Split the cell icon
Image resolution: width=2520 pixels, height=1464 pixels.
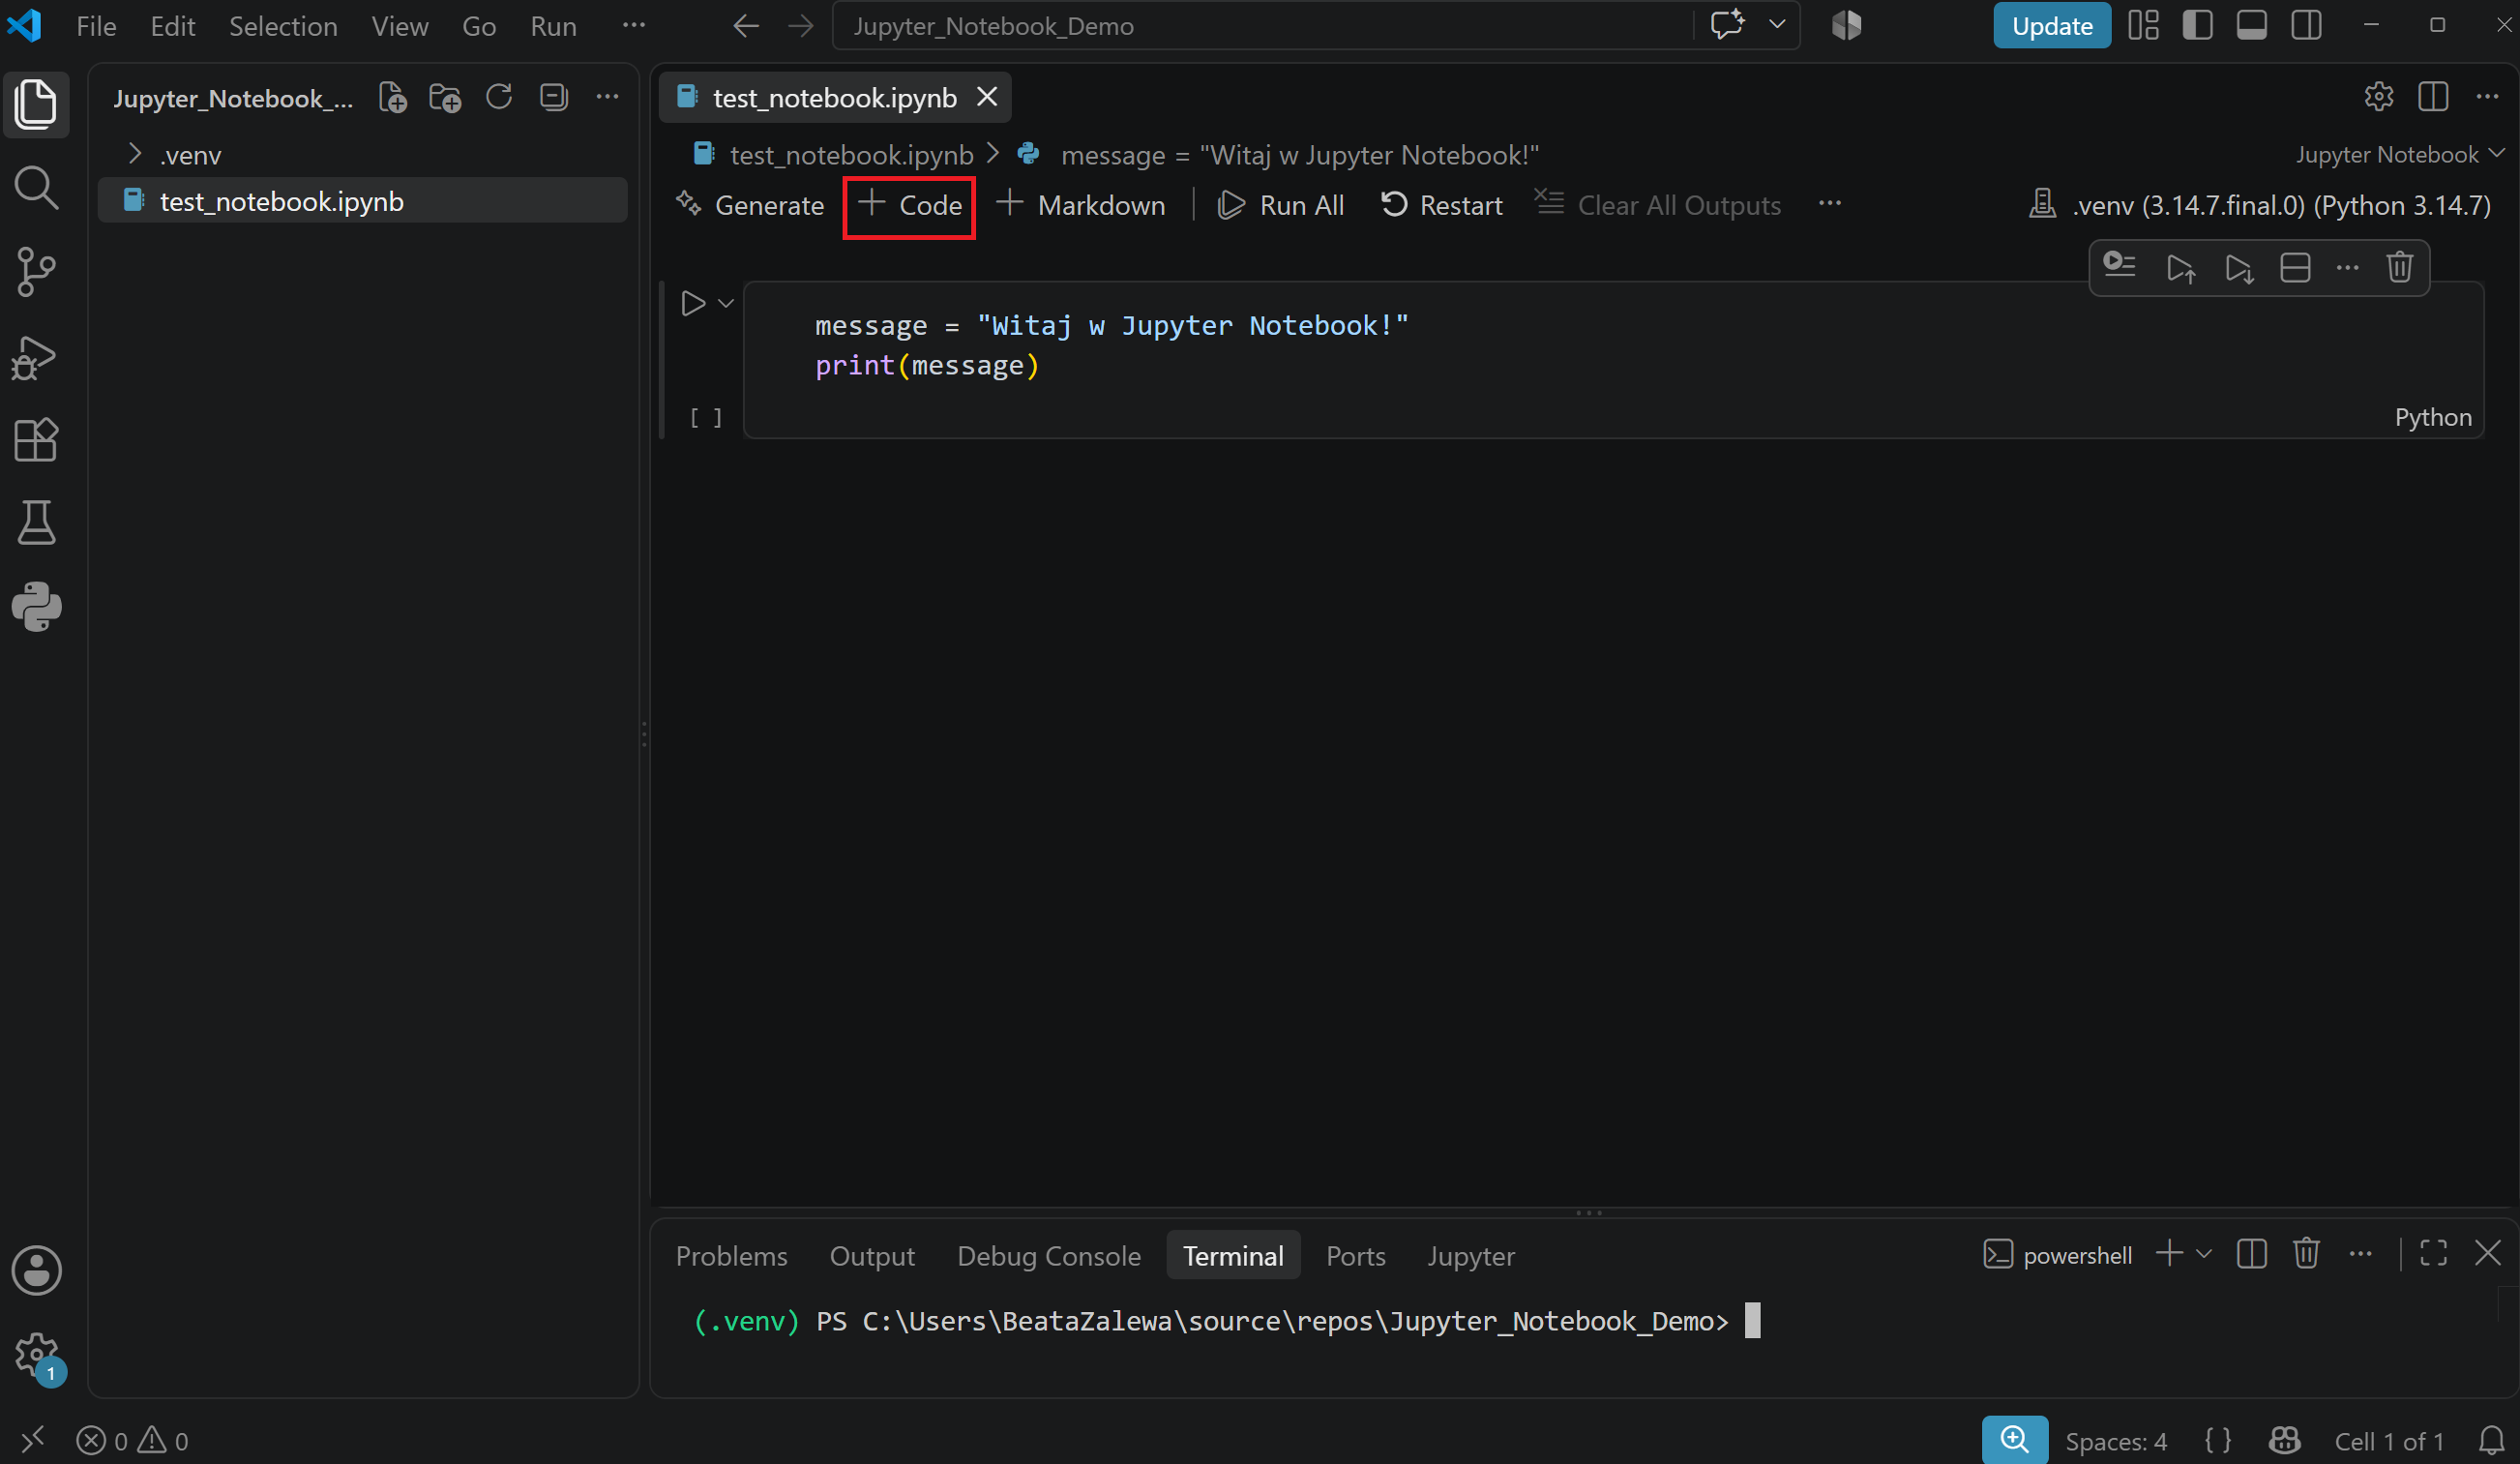[x=2294, y=268]
